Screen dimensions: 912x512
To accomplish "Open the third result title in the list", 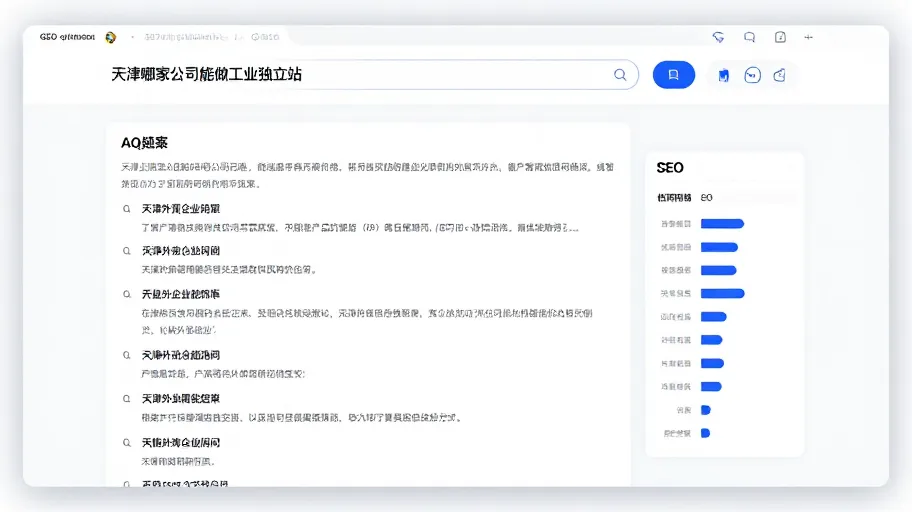I will [x=181, y=294].
